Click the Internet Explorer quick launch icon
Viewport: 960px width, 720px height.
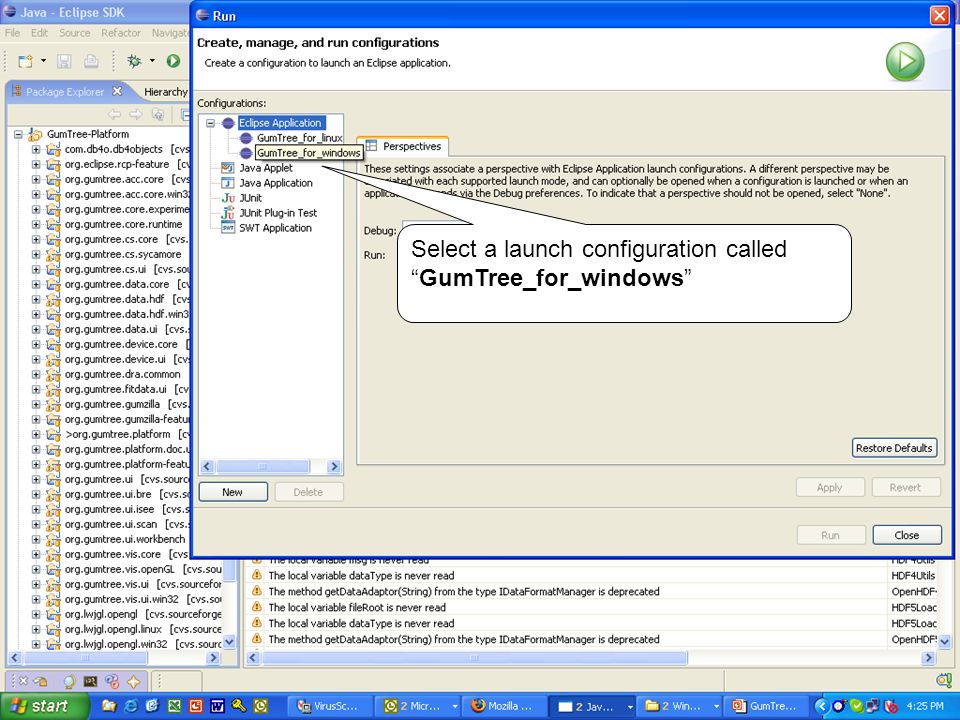(x=131, y=706)
